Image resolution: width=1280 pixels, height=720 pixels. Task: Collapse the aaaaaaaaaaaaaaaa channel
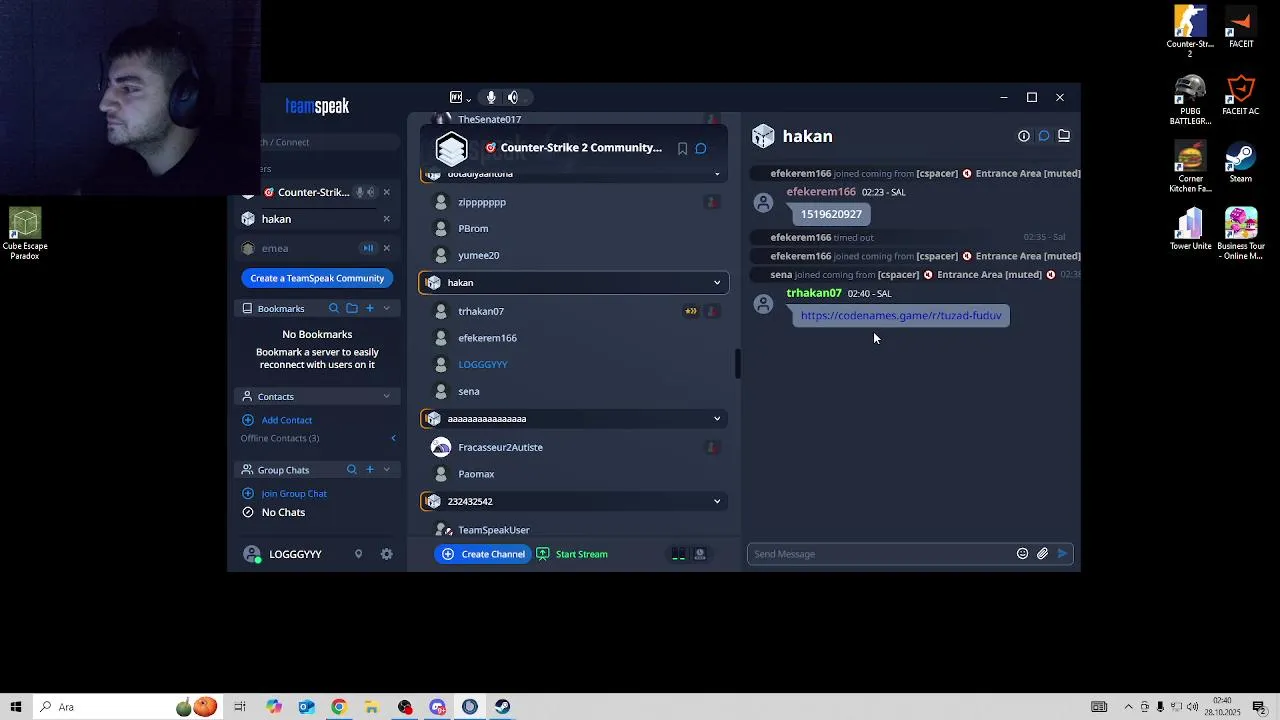tap(717, 419)
